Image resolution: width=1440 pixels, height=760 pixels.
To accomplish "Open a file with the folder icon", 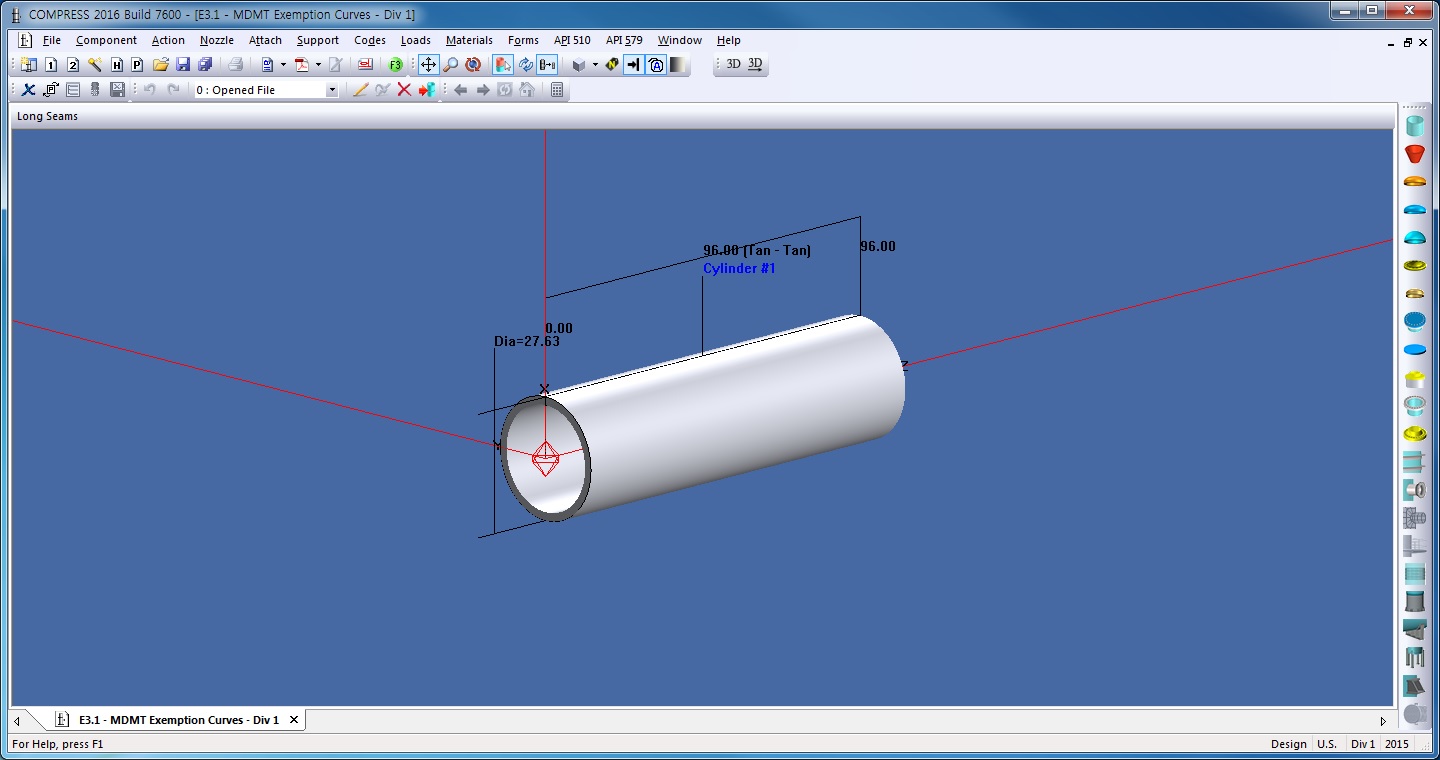I will coord(160,65).
